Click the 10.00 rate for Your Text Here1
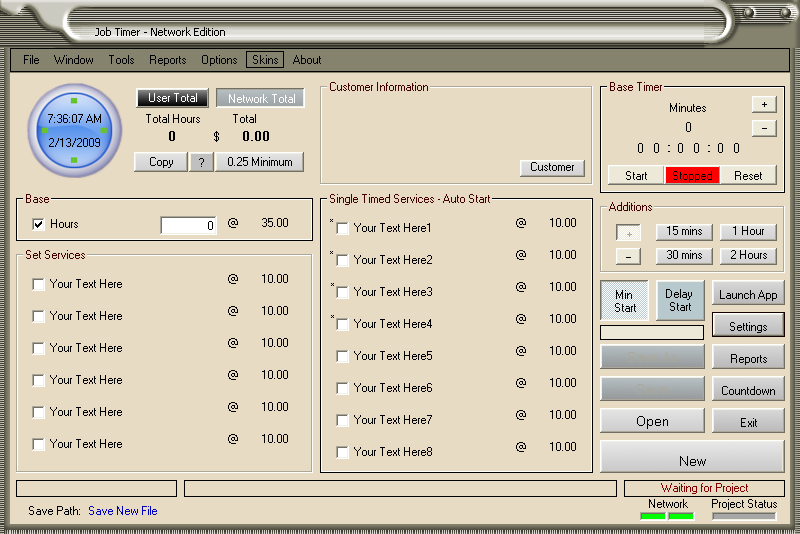This screenshot has height=534, width=800. (x=563, y=223)
